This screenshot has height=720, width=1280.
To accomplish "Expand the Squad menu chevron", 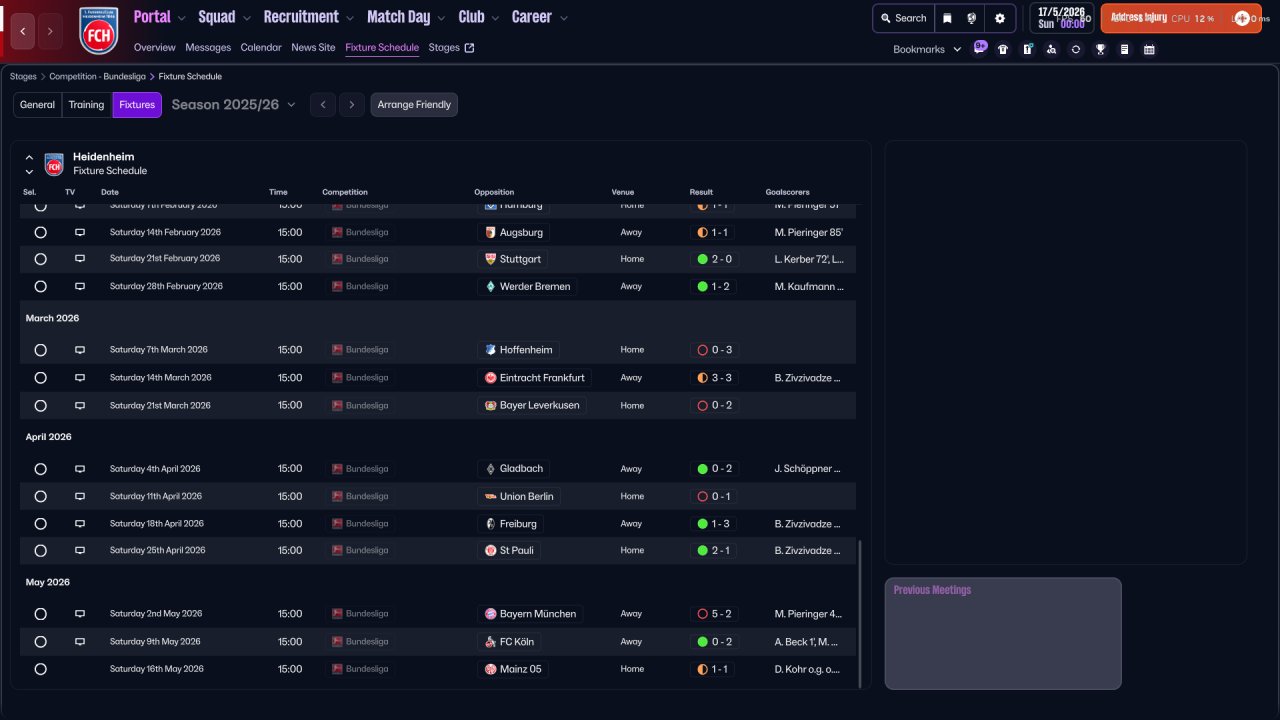I will [246, 18].
